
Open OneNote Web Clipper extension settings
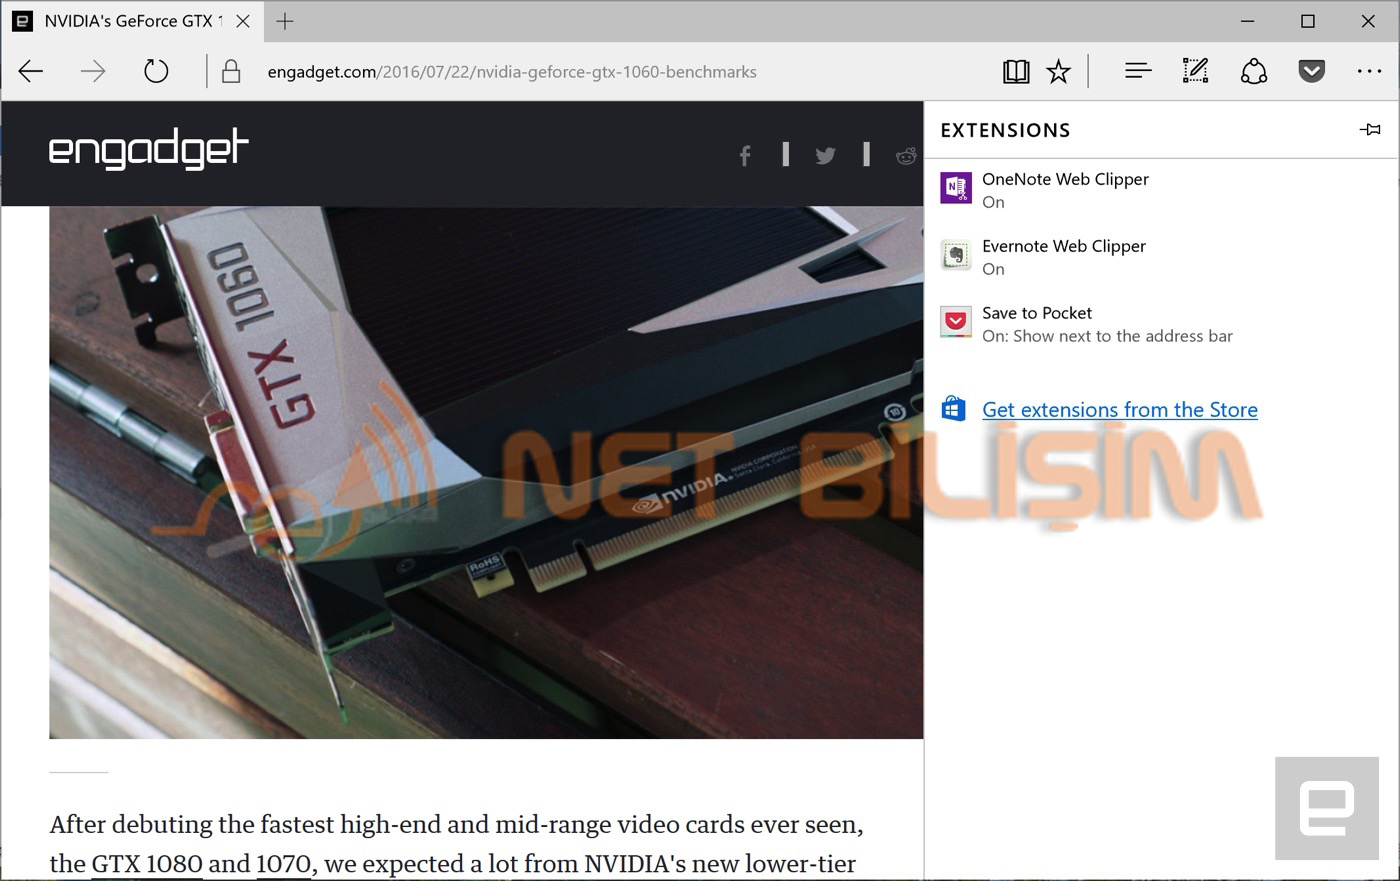[x=1160, y=190]
